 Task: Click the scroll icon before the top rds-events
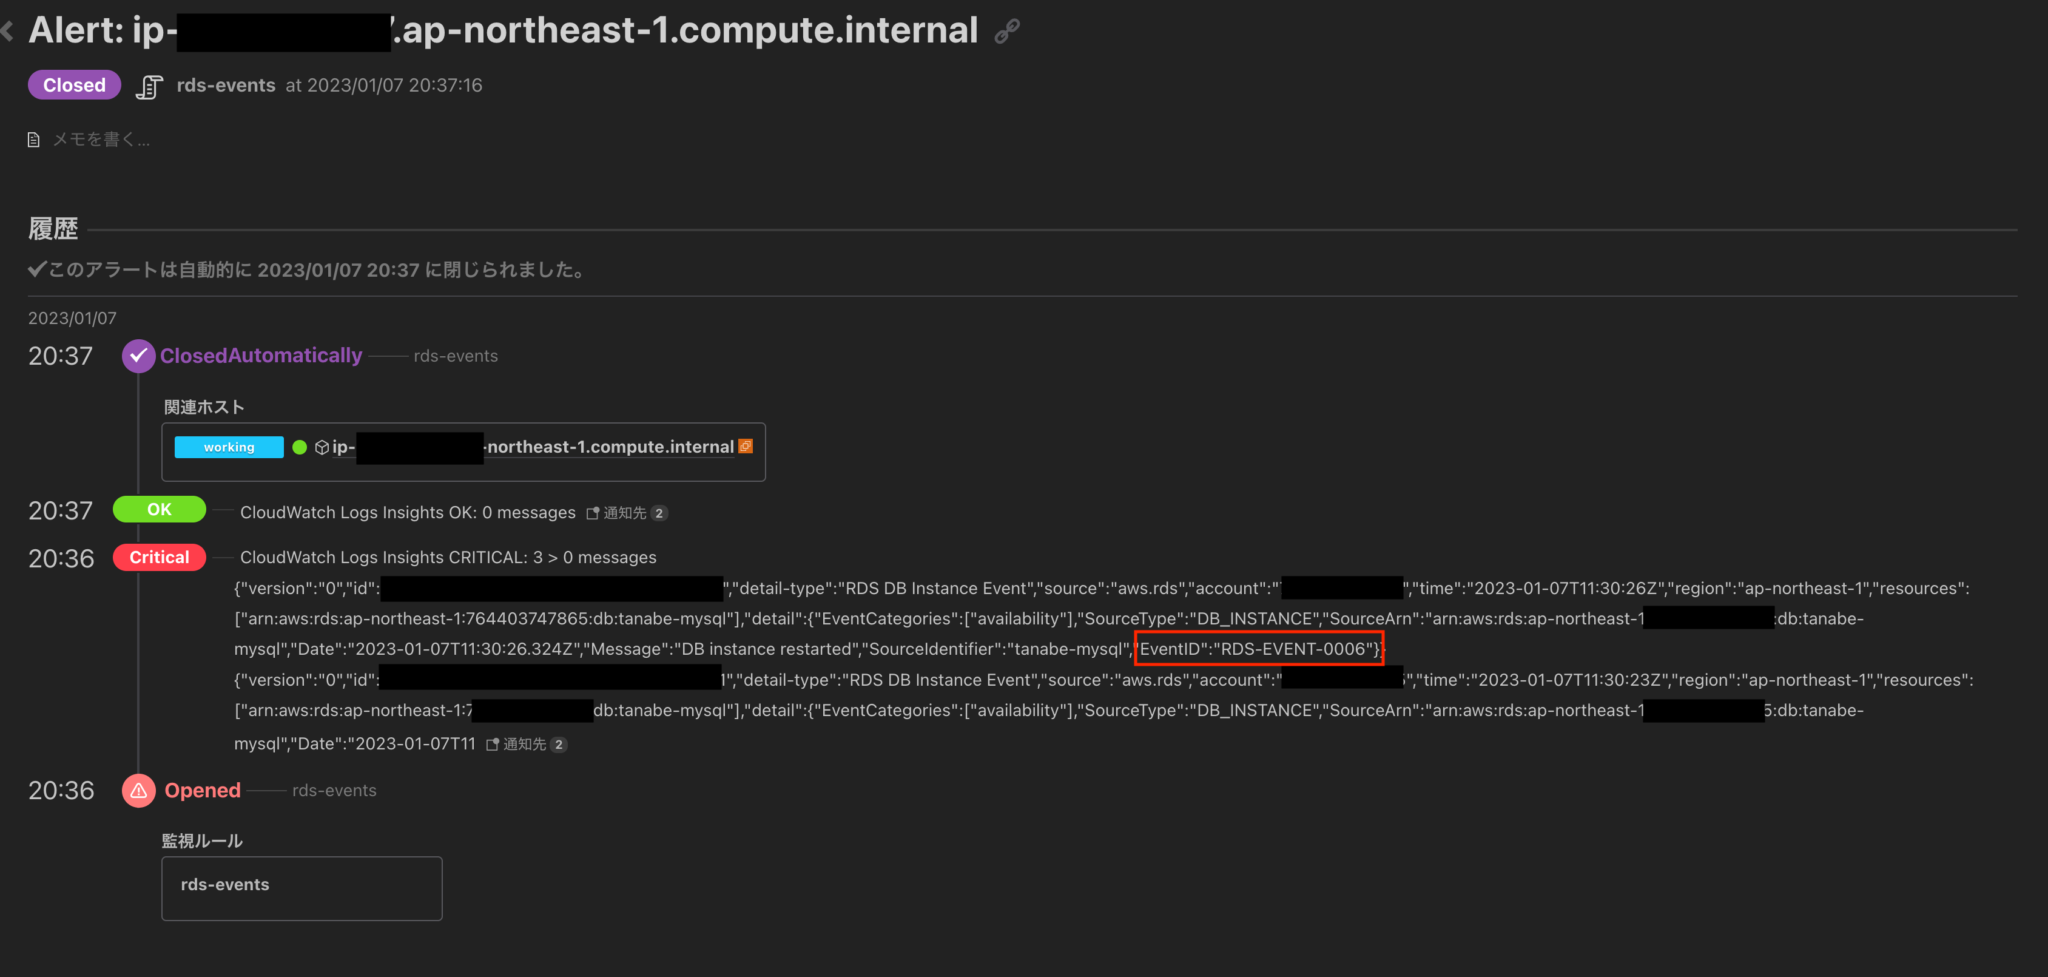(149, 87)
